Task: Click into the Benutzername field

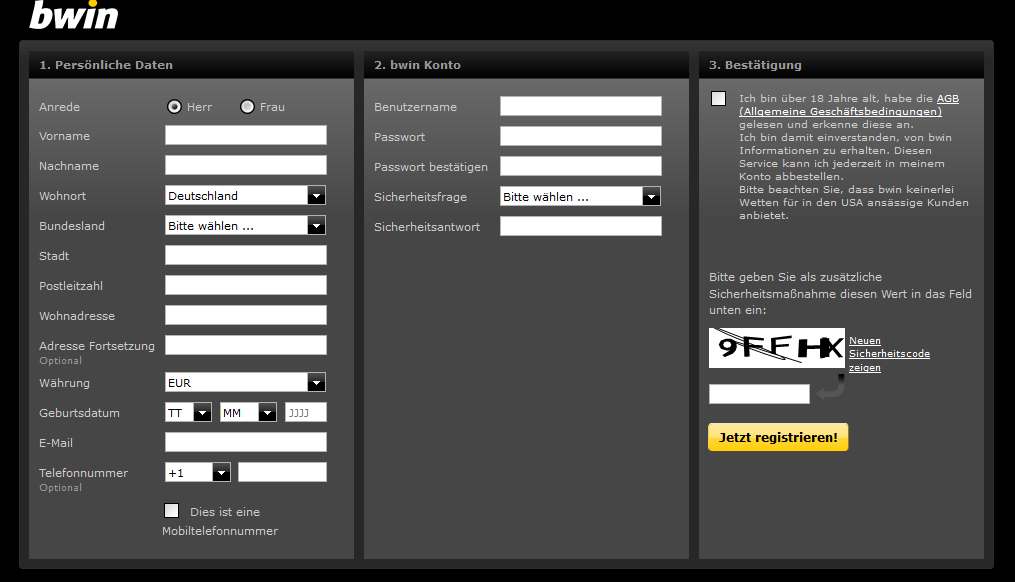Action: tap(581, 106)
